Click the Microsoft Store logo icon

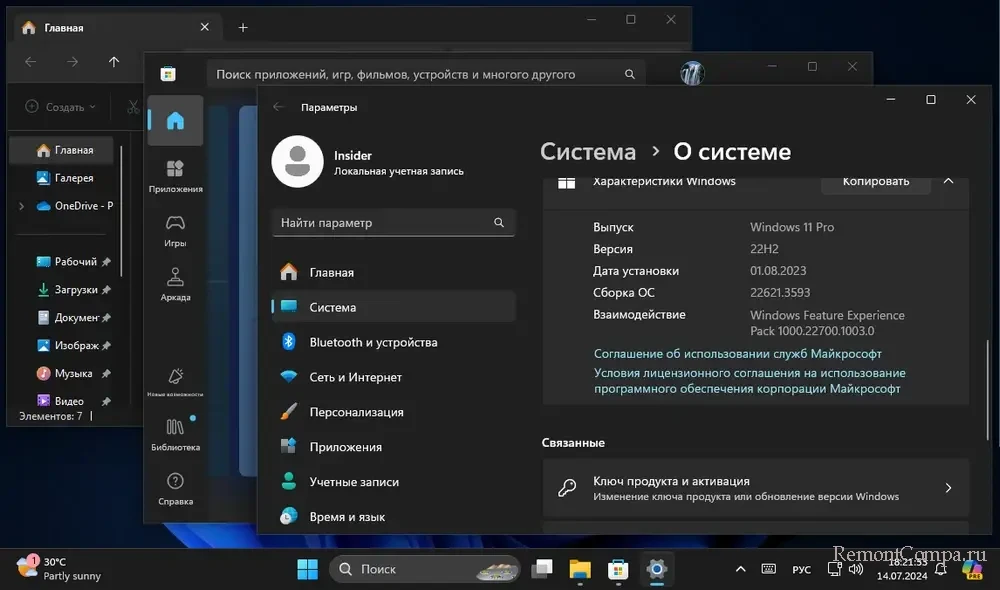(168, 74)
